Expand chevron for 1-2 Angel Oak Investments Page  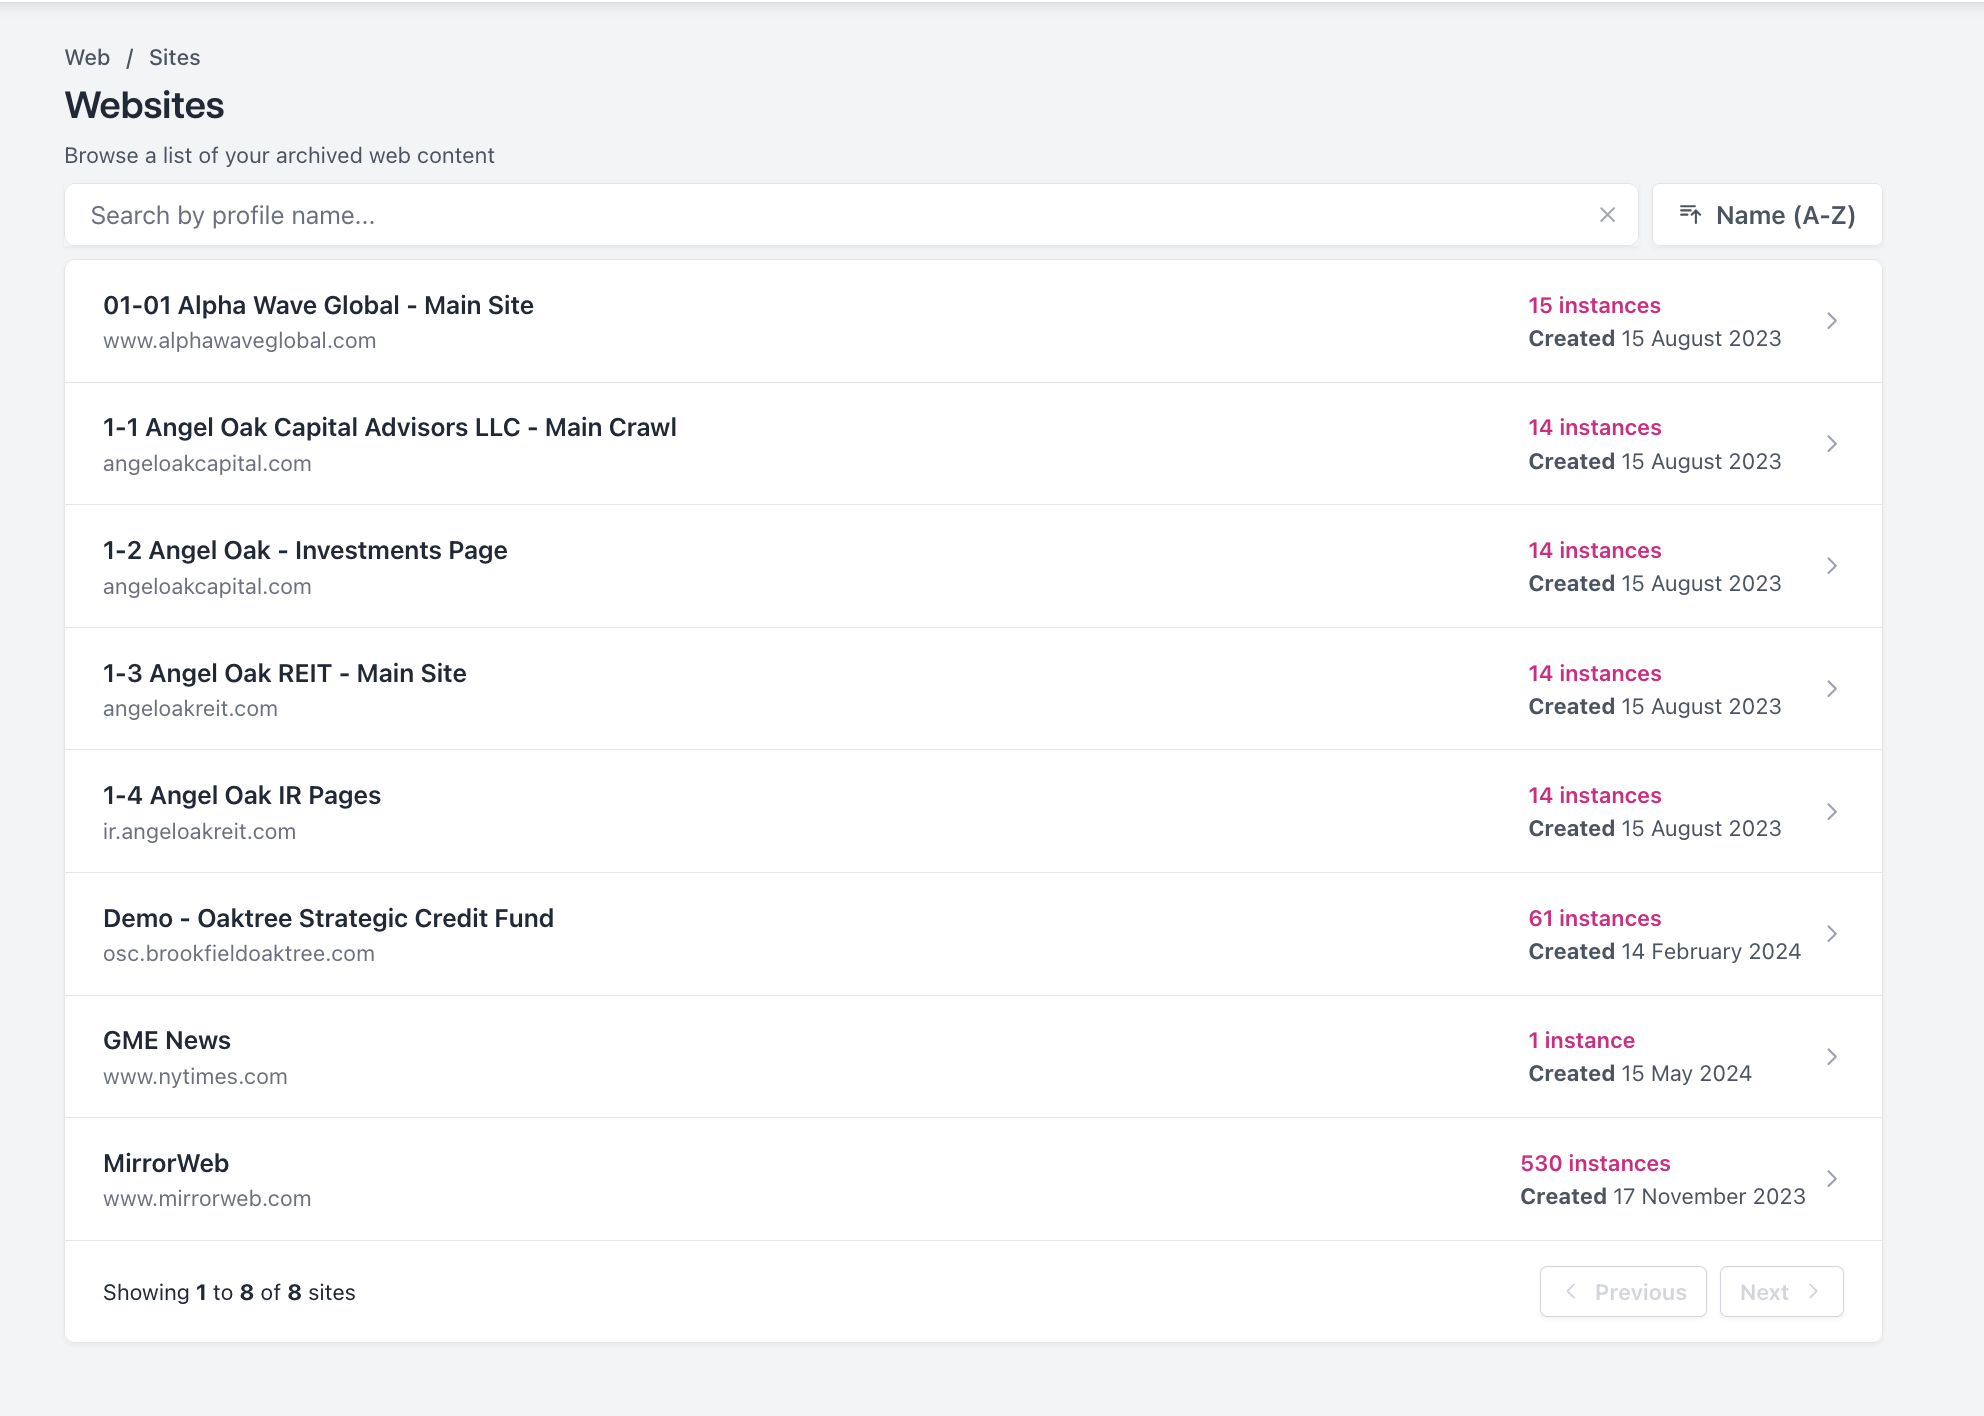1832,566
